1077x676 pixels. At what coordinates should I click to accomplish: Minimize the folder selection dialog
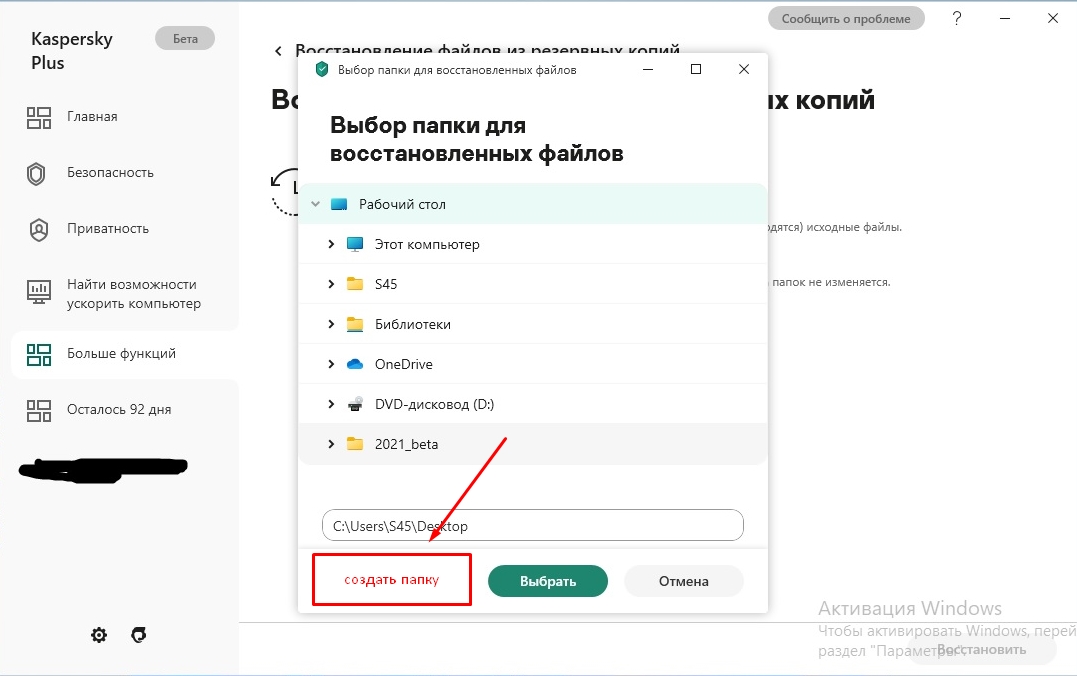(x=648, y=69)
